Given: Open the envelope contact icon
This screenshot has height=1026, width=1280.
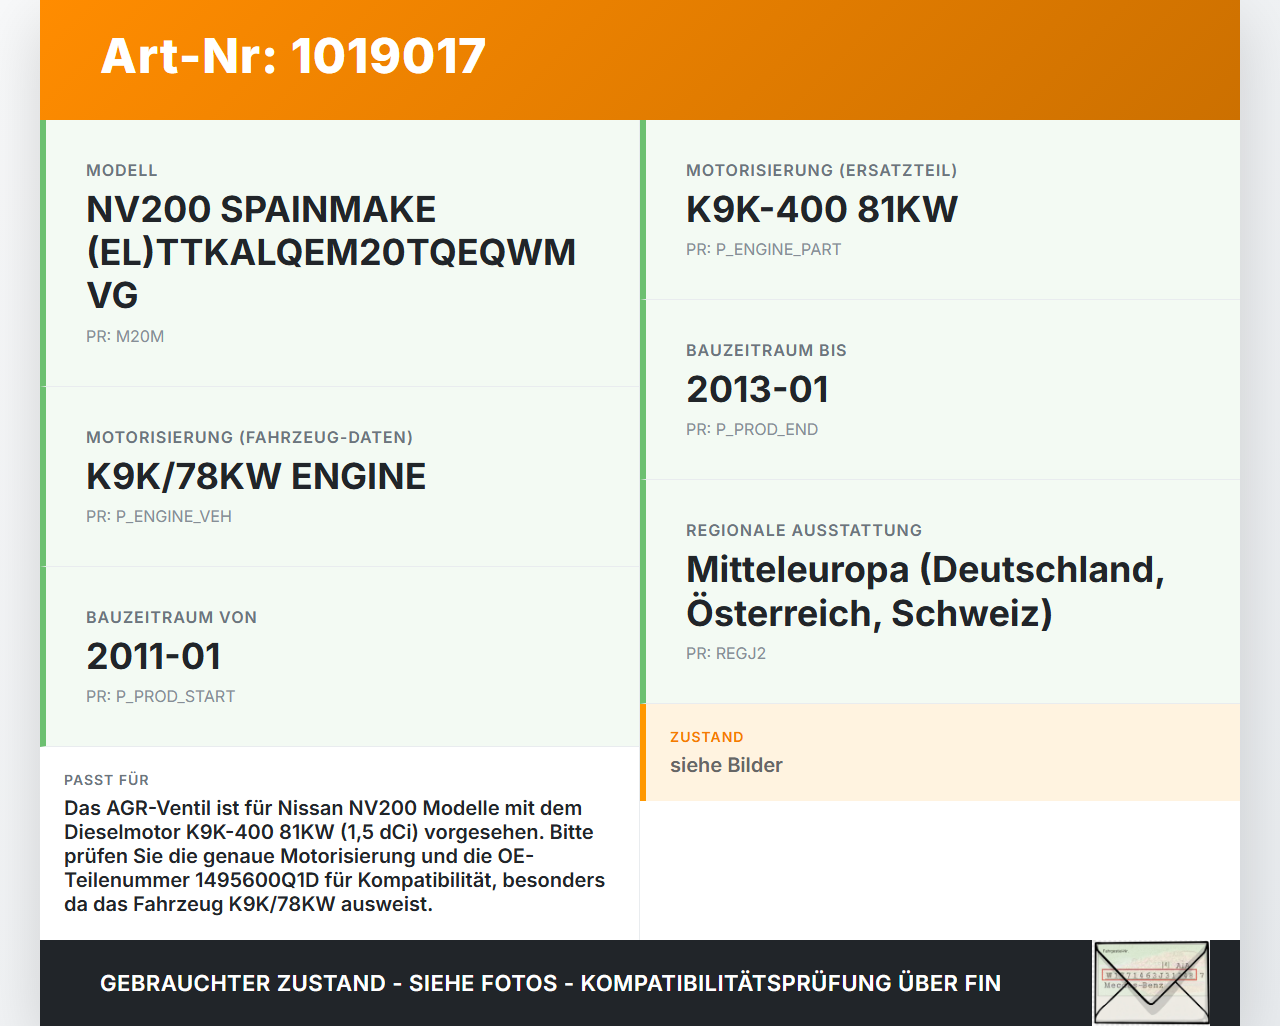Looking at the screenshot, I should [1150, 983].
